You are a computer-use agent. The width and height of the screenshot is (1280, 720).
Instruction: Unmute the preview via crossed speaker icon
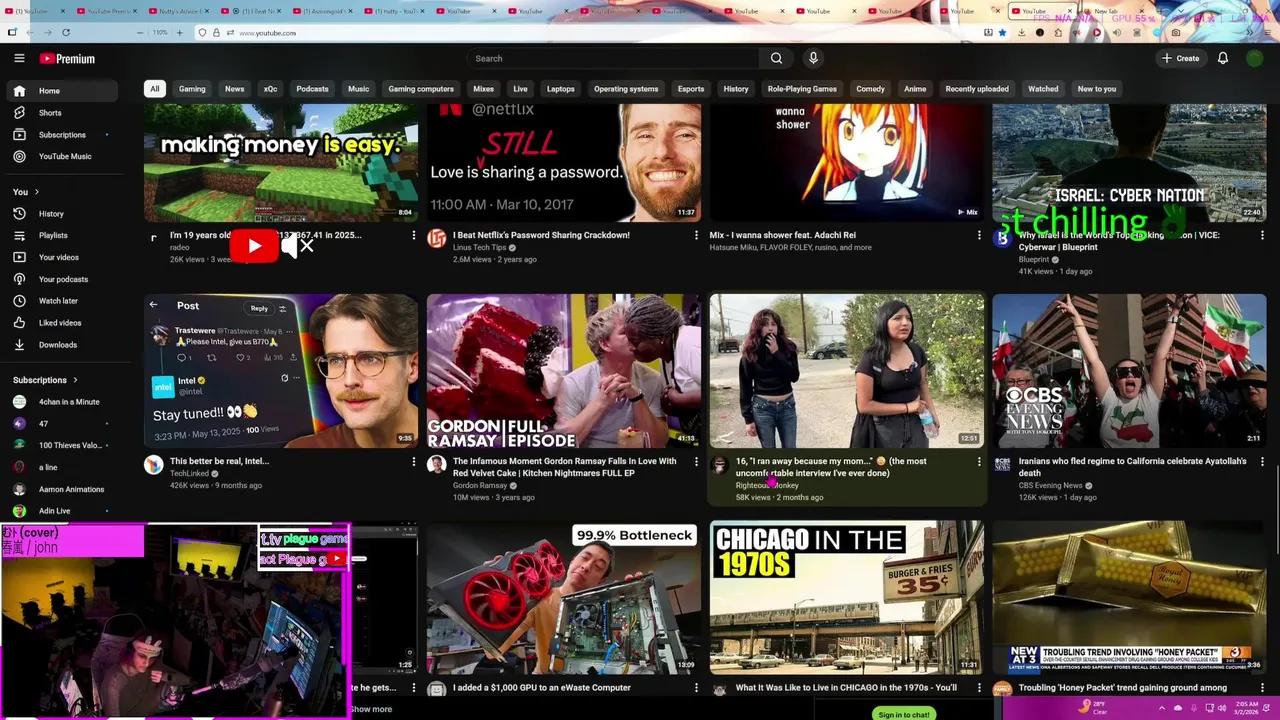(298, 246)
